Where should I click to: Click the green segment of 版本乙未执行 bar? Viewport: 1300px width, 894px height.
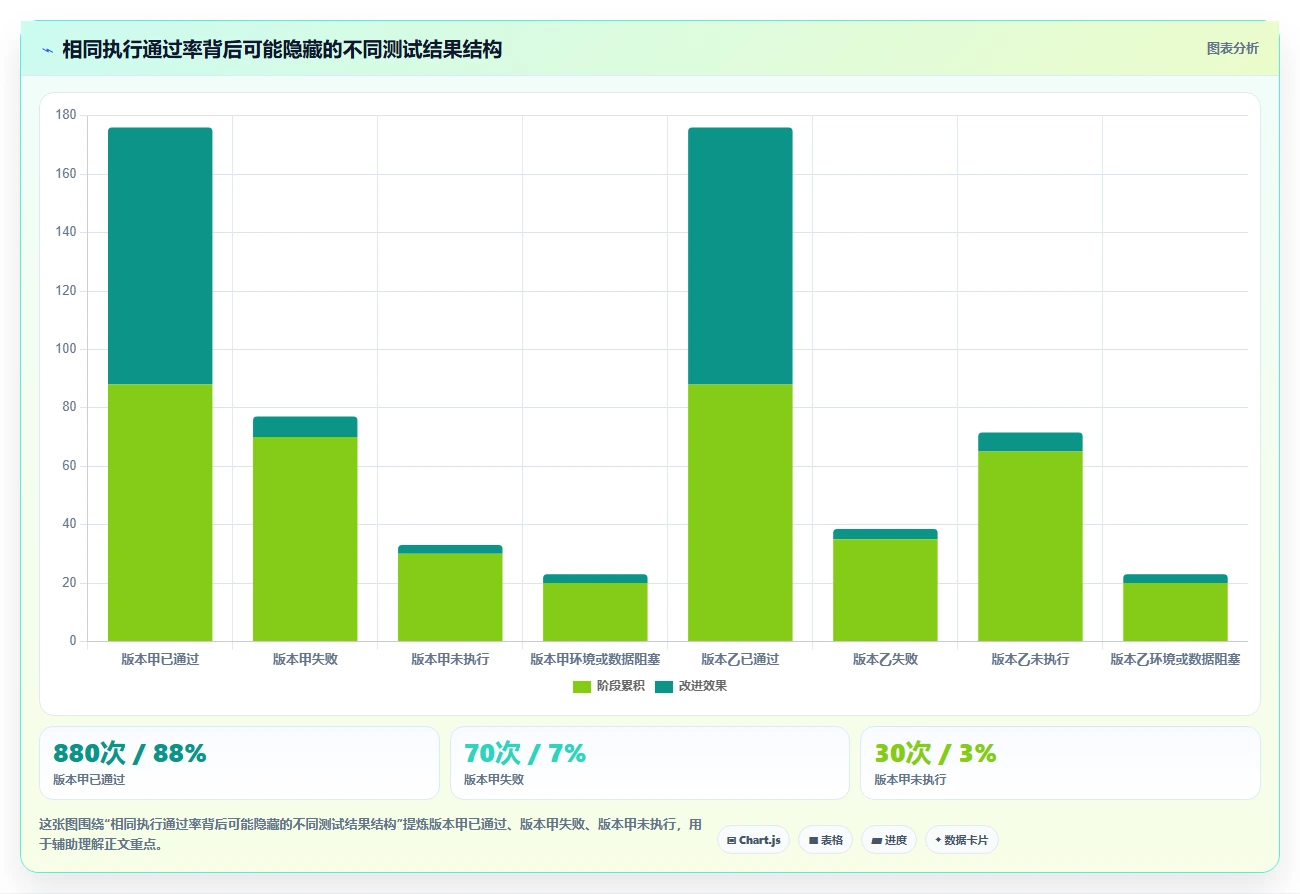click(x=1030, y=546)
